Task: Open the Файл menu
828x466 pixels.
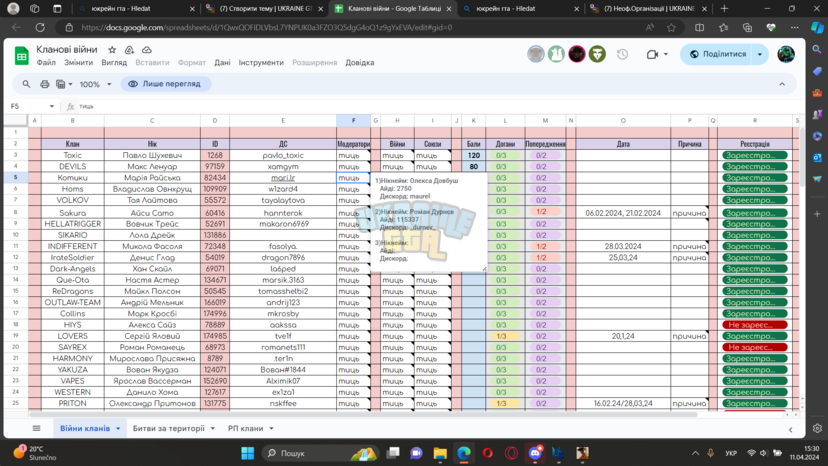Action: point(46,62)
